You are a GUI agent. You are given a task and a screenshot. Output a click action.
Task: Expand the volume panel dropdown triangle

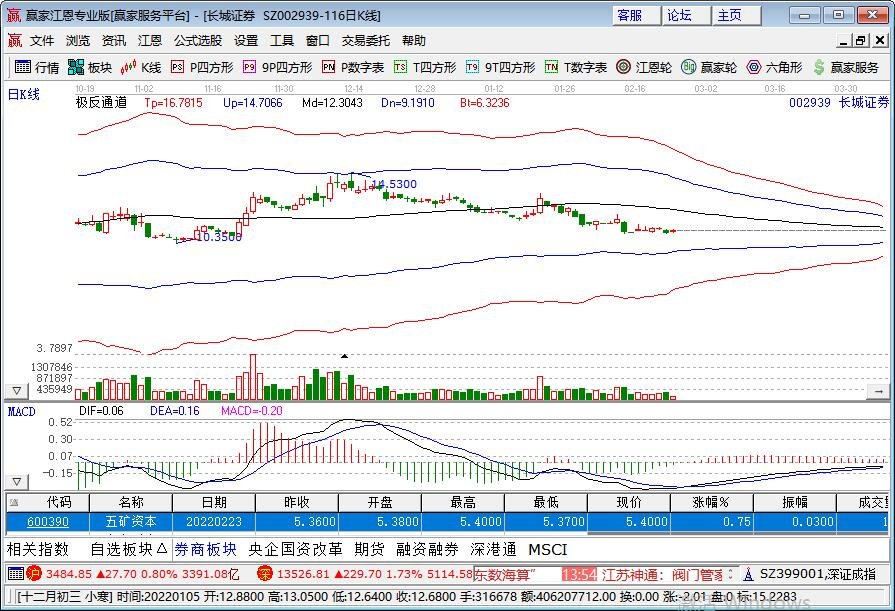tap(17, 391)
